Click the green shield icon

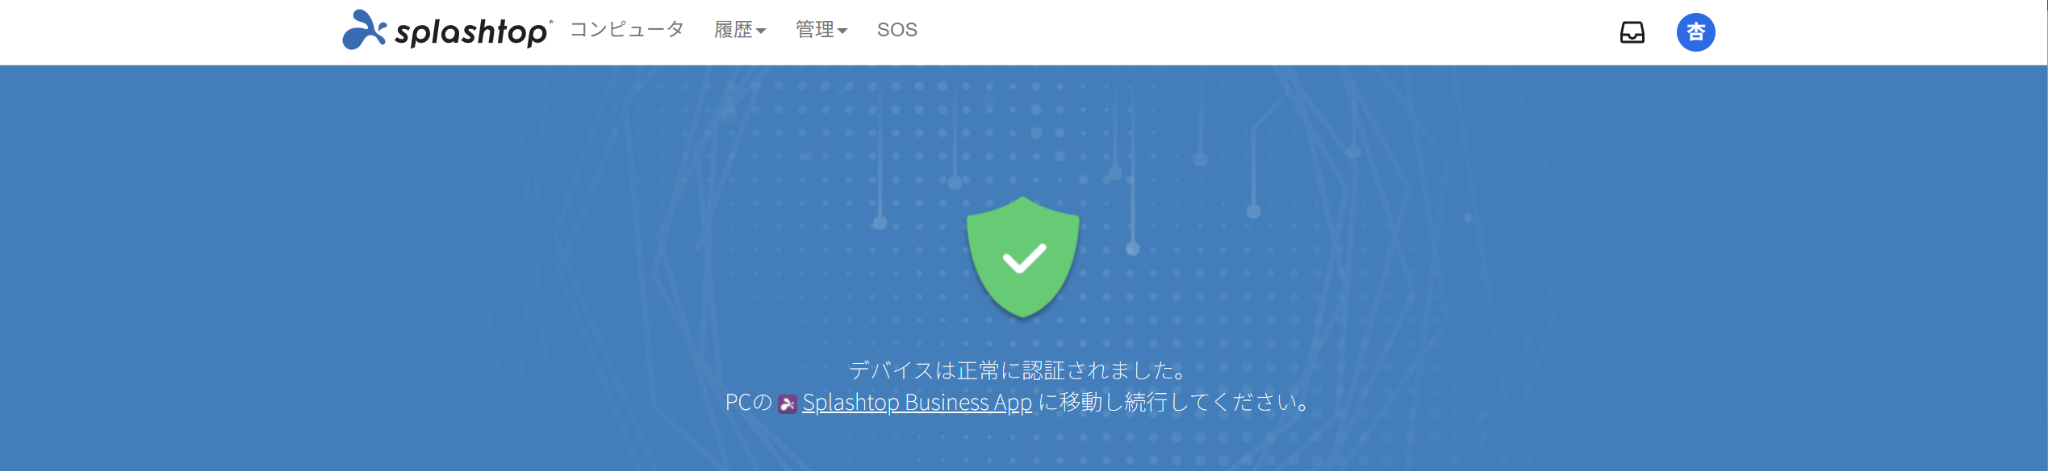[x=1023, y=257]
